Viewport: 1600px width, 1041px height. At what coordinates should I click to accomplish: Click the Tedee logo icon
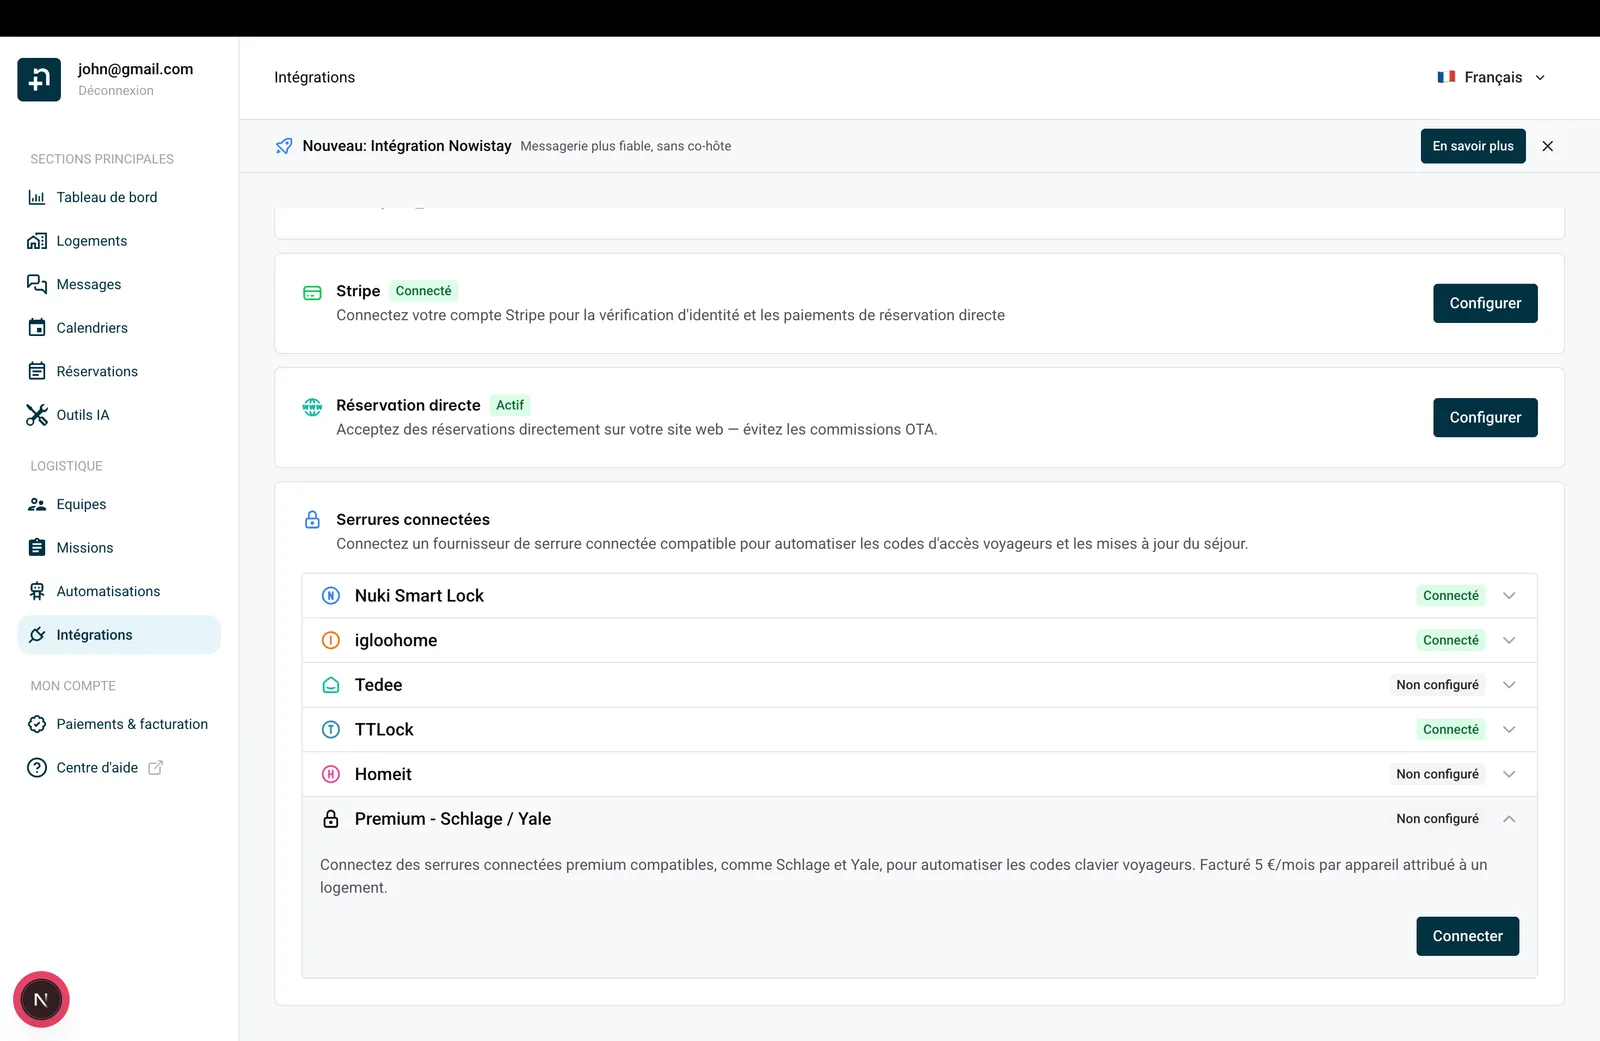point(331,685)
